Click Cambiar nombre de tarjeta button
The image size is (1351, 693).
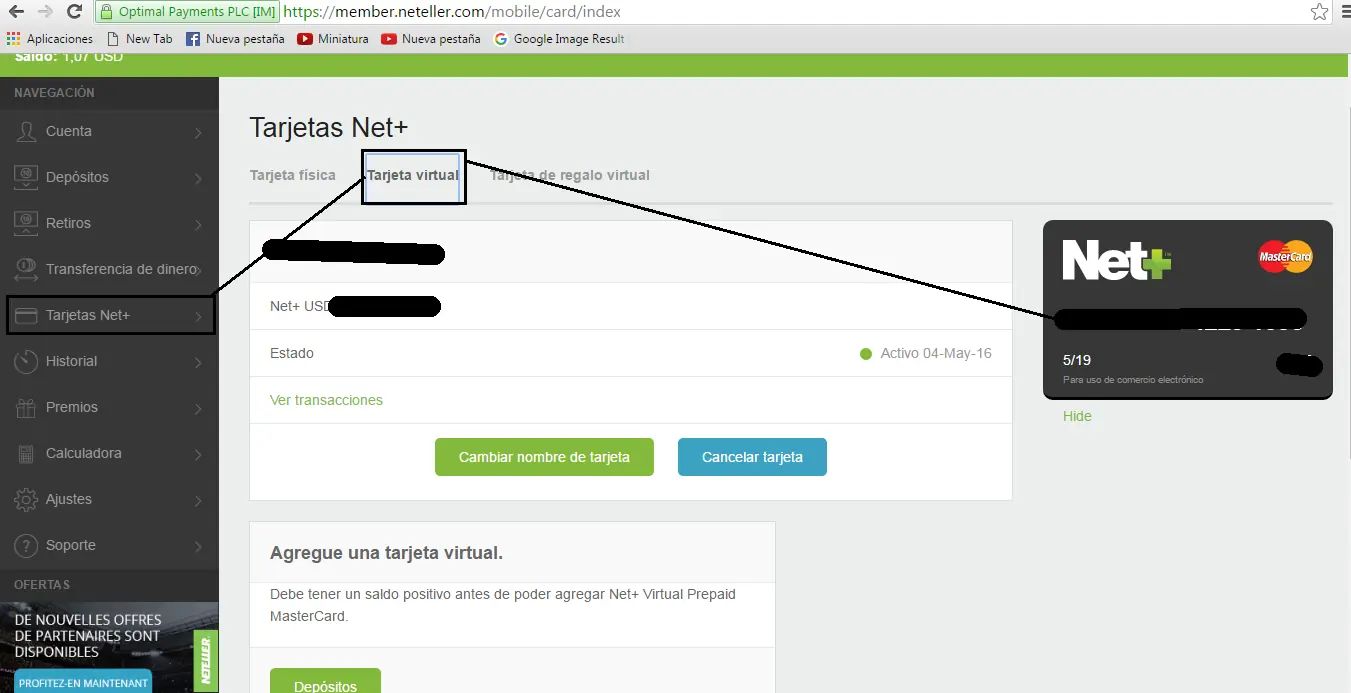[x=544, y=457]
